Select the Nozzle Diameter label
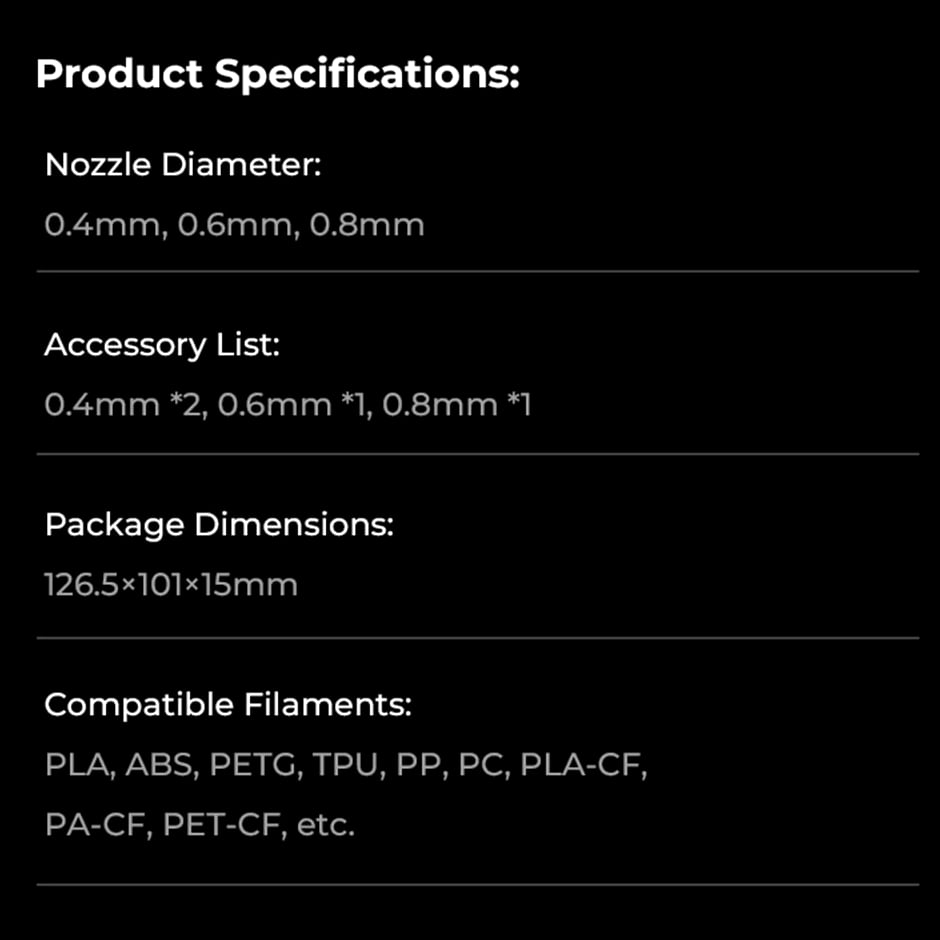This screenshot has height=940, width=940. coord(183,165)
